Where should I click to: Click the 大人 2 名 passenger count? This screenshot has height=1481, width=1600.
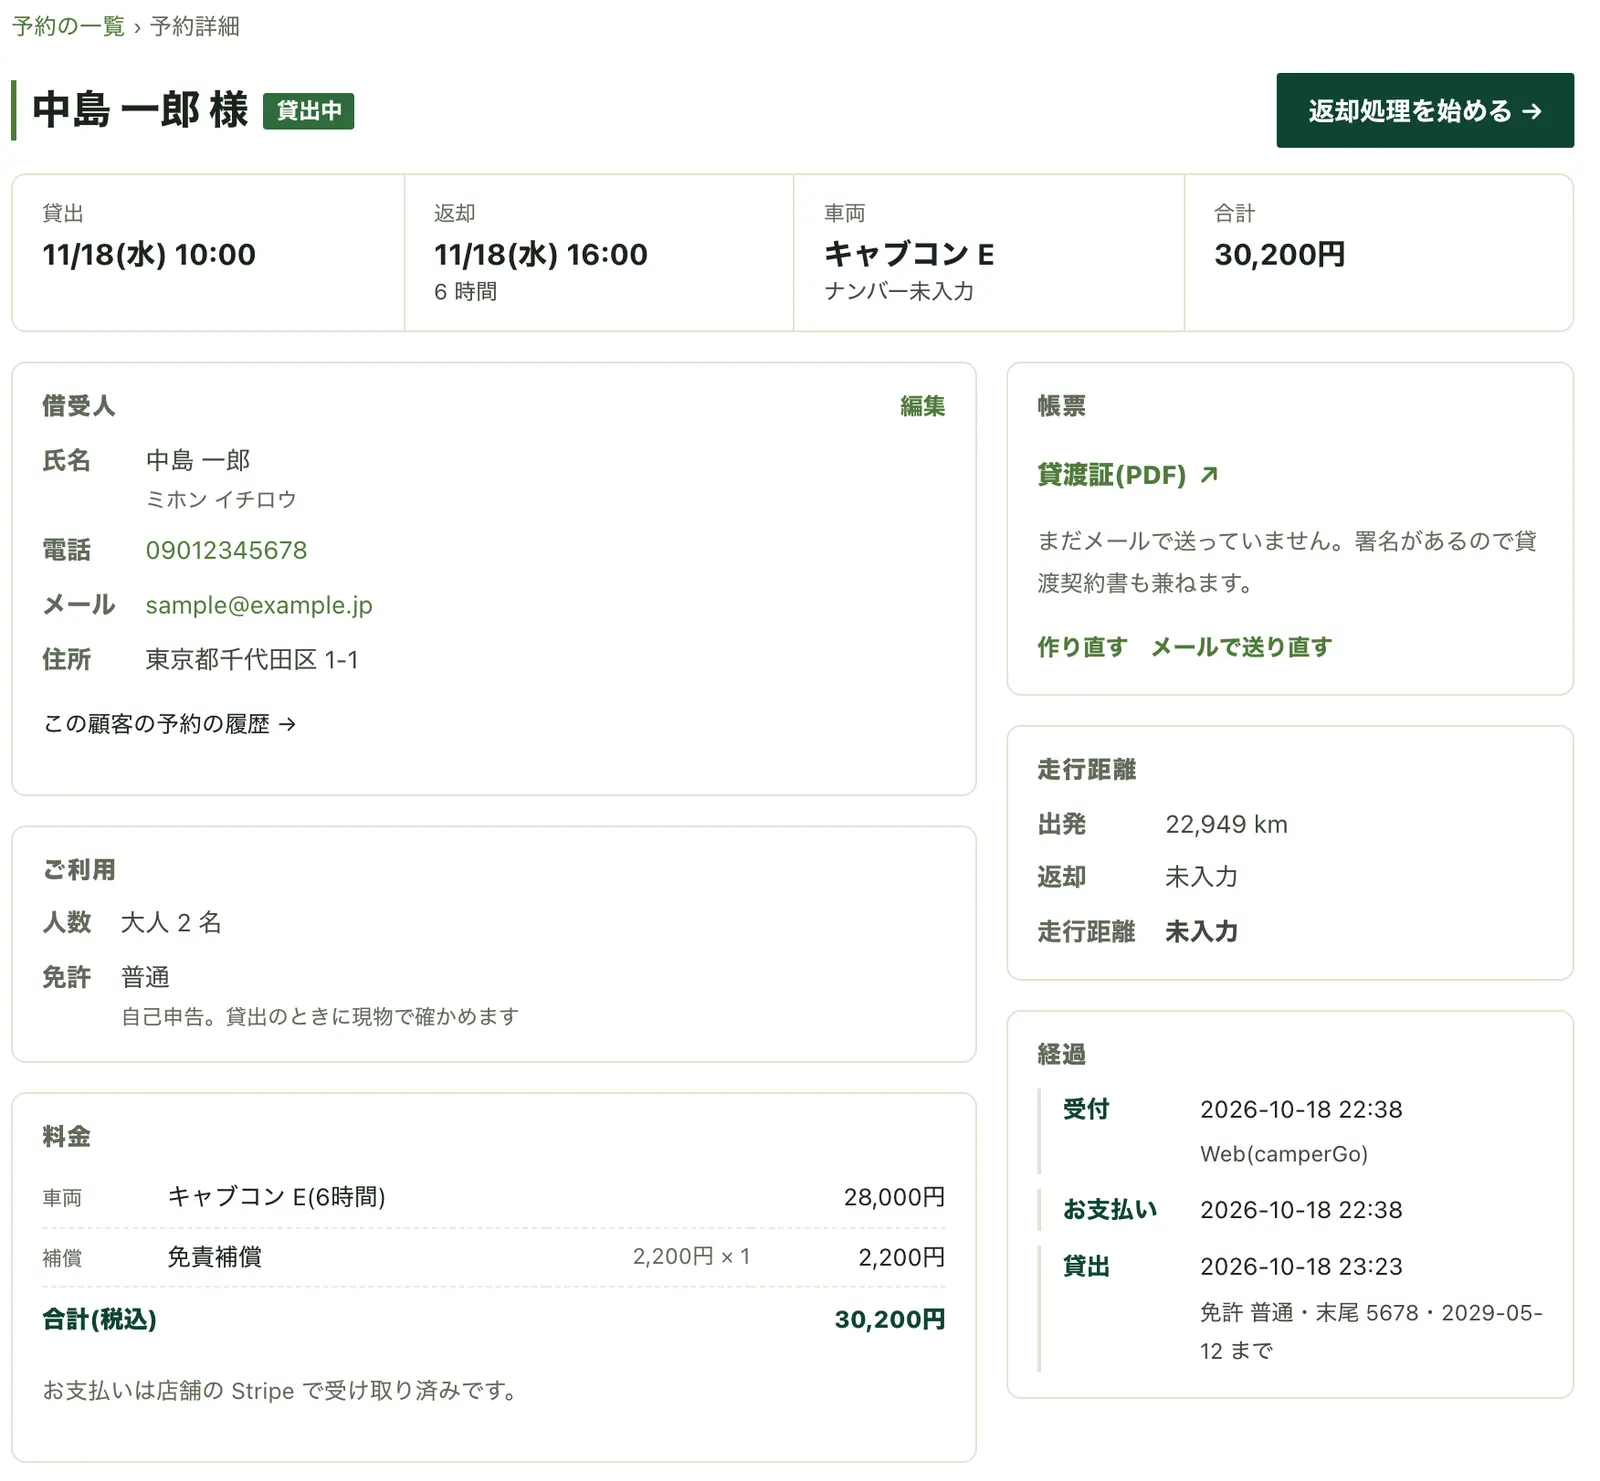[171, 922]
